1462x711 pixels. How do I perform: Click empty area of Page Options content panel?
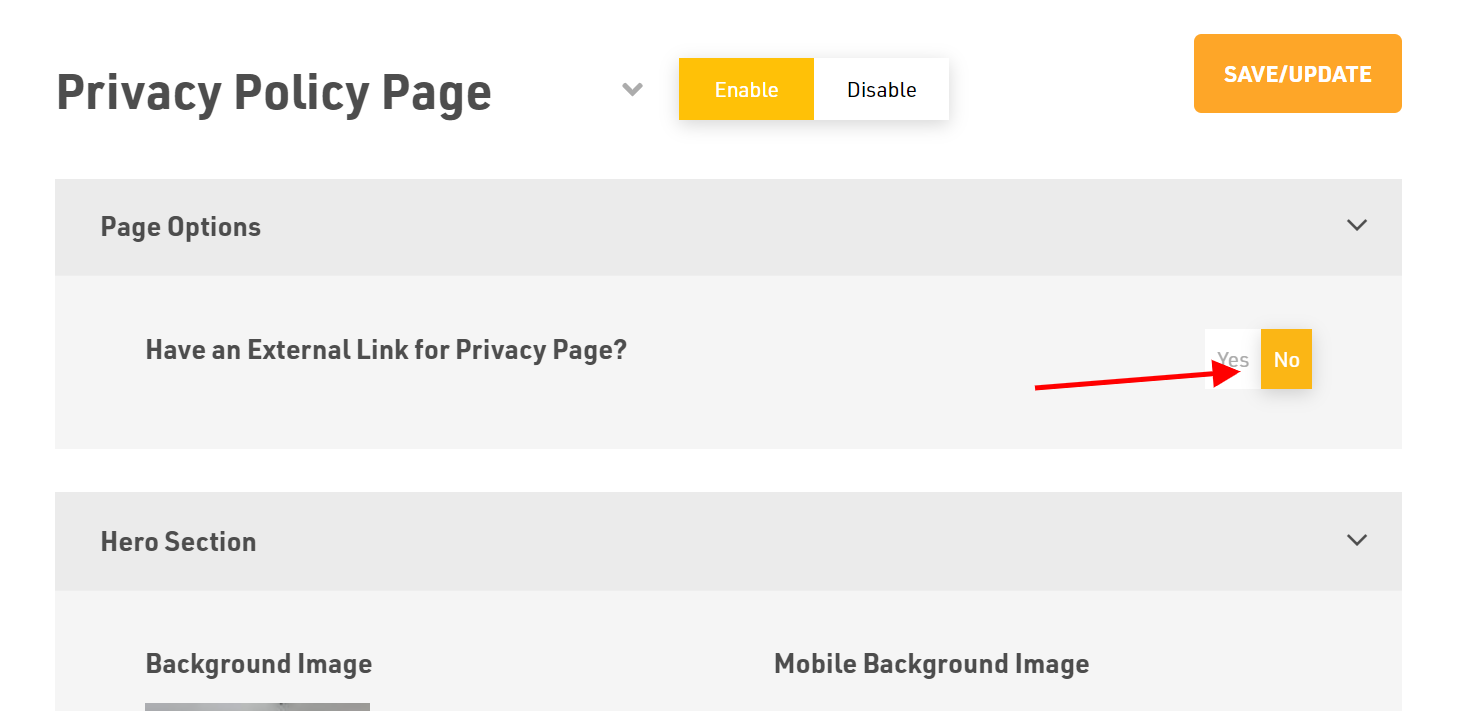(700, 415)
